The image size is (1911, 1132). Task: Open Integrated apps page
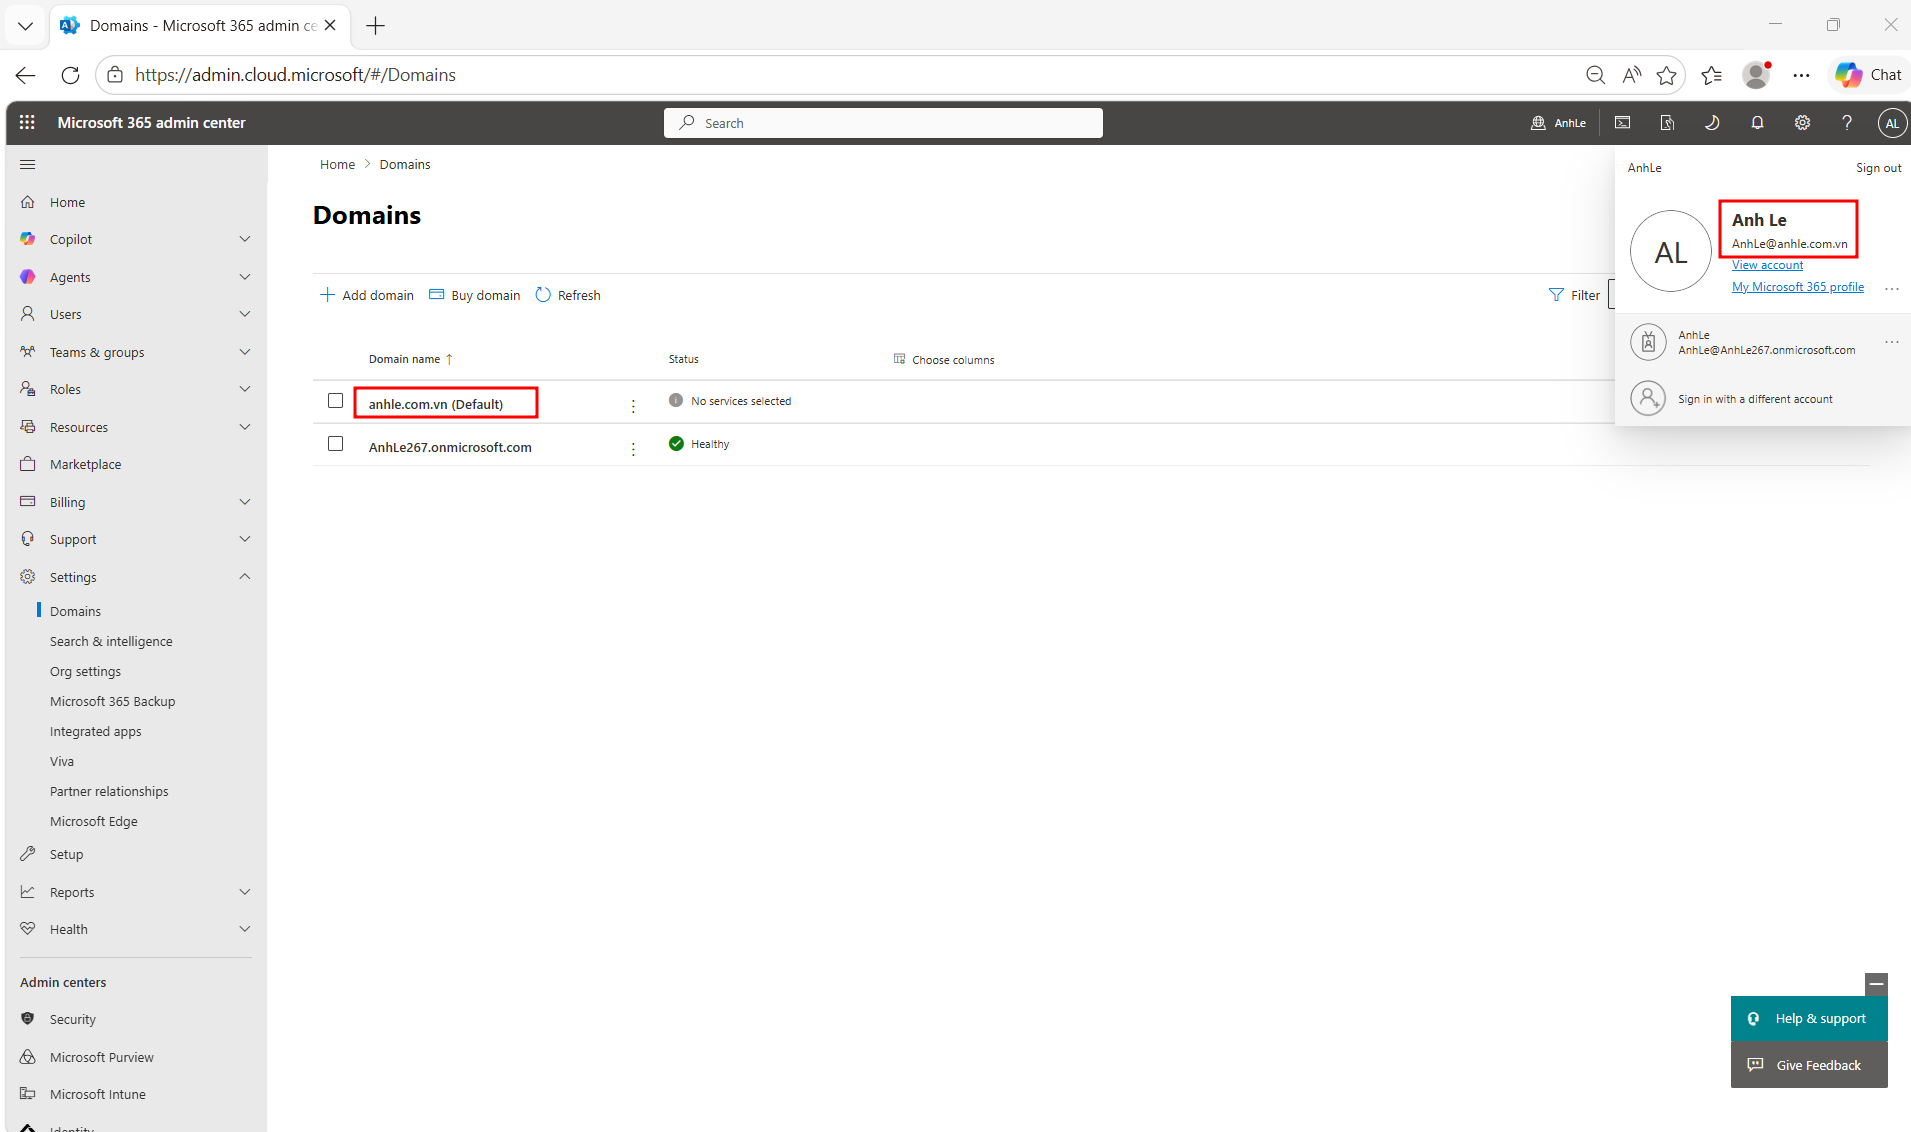pyautogui.click(x=96, y=731)
